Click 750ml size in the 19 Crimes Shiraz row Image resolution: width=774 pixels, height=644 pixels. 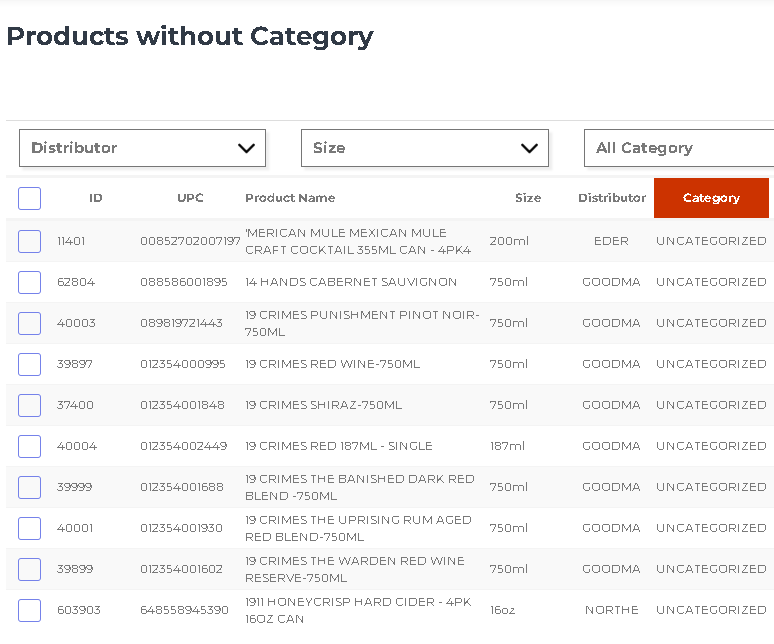coord(508,405)
